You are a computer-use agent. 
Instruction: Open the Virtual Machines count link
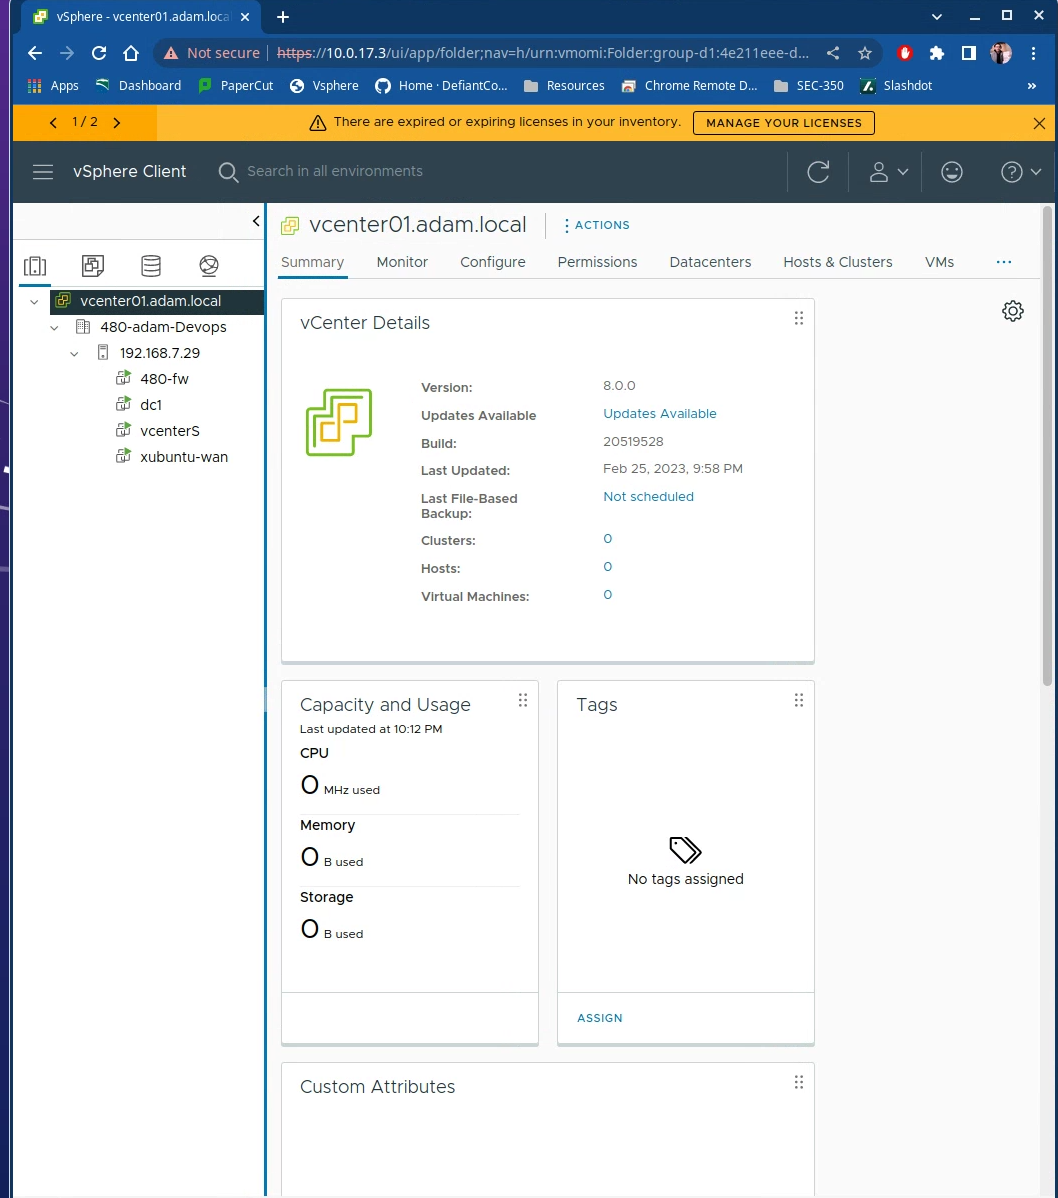click(607, 594)
